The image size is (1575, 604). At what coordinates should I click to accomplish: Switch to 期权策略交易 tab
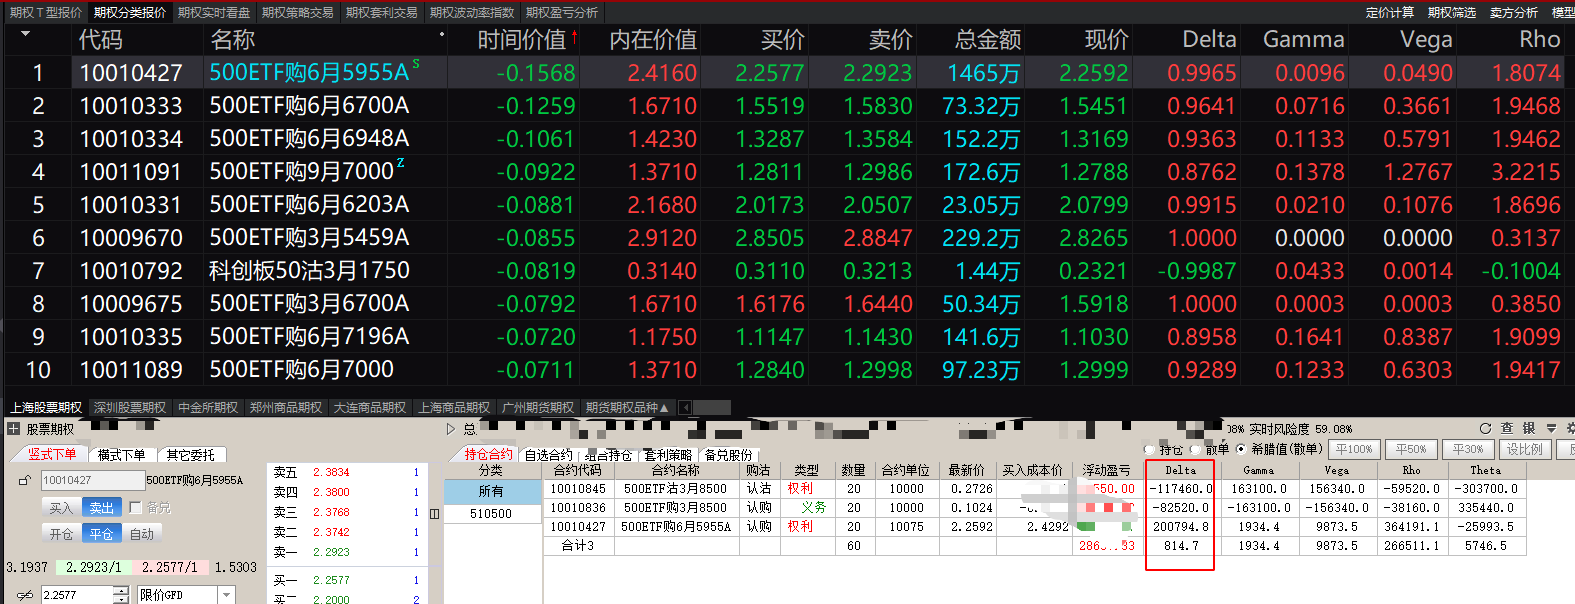(x=297, y=12)
